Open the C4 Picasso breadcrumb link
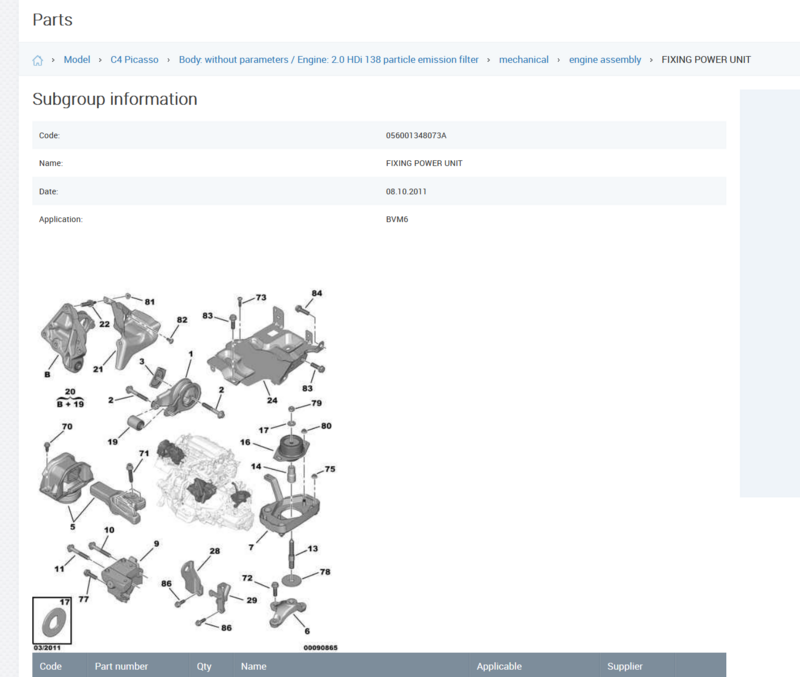800x677 pixels. point(135,60)
